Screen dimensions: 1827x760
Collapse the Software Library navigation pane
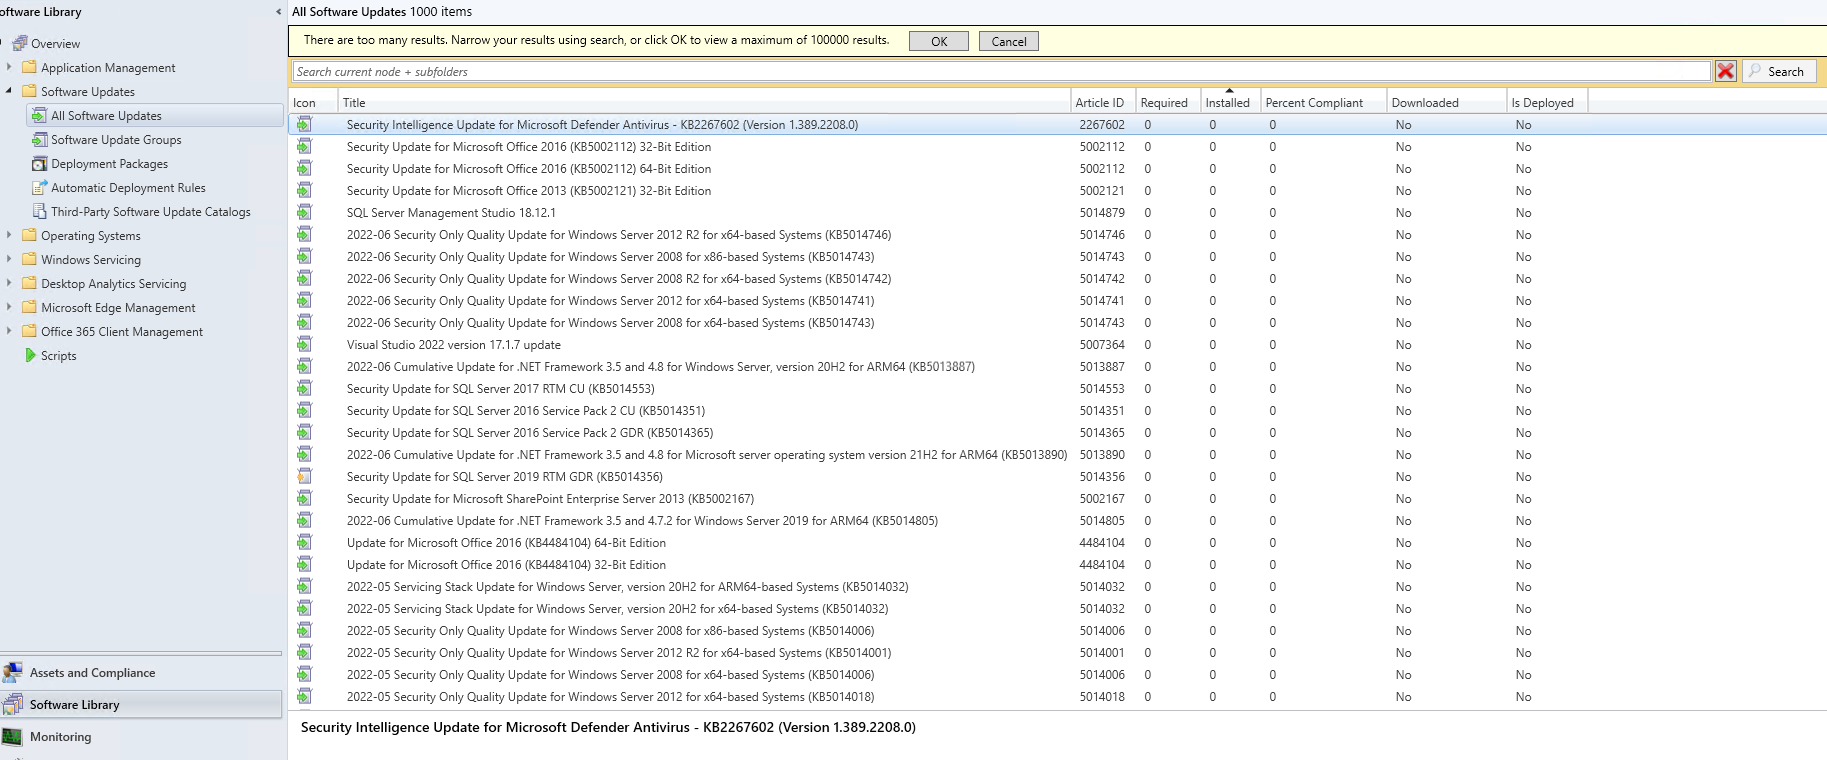[x=278, y=12]
